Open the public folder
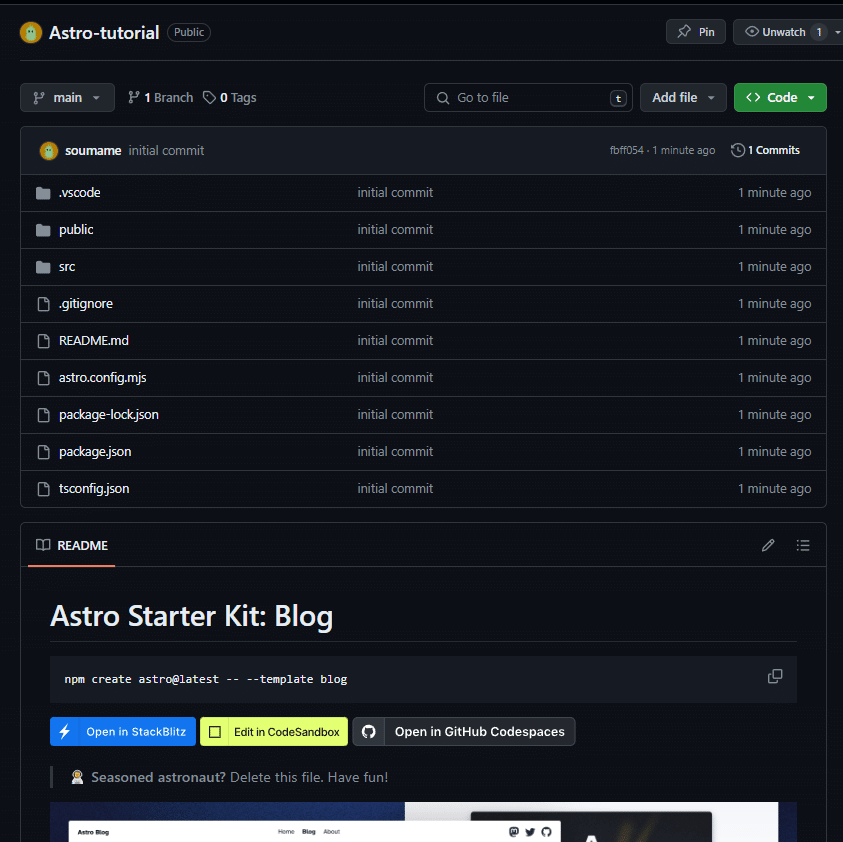The height and width of the screenshot is (842, 843). click(76, 230)
